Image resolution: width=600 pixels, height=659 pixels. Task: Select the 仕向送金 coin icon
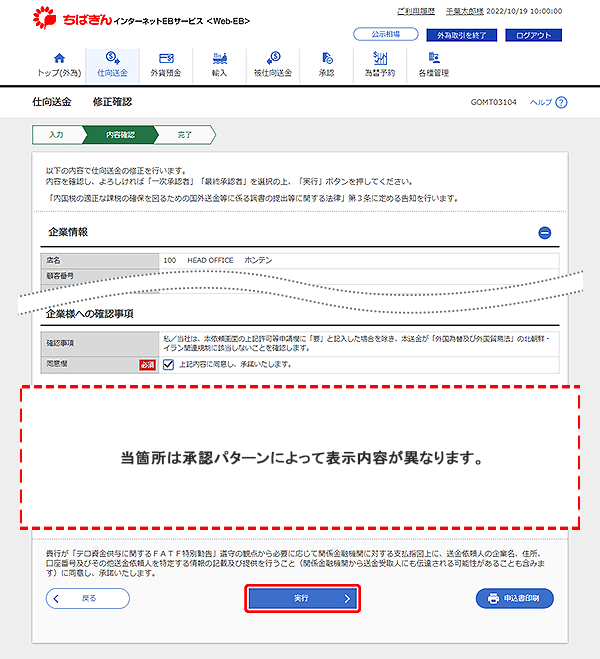click(113, 57)
